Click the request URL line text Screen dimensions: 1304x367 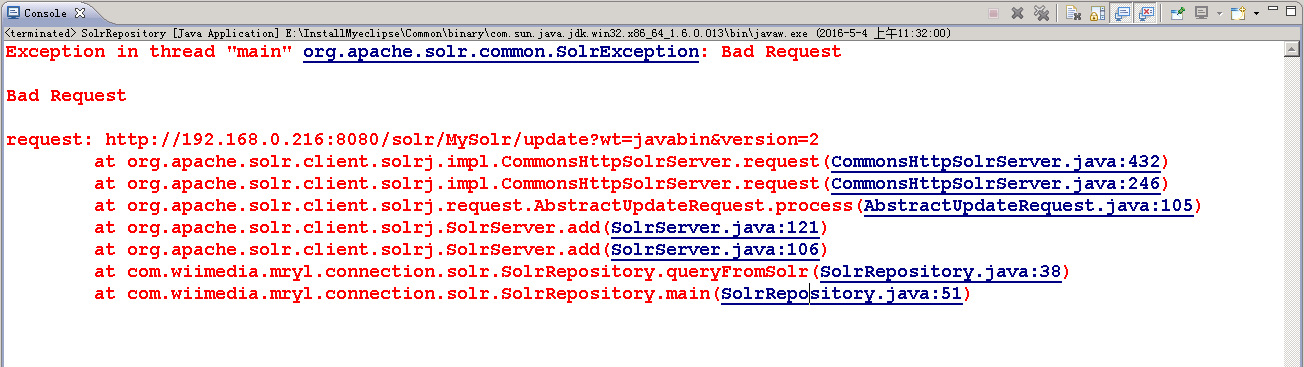click(413, 139)
